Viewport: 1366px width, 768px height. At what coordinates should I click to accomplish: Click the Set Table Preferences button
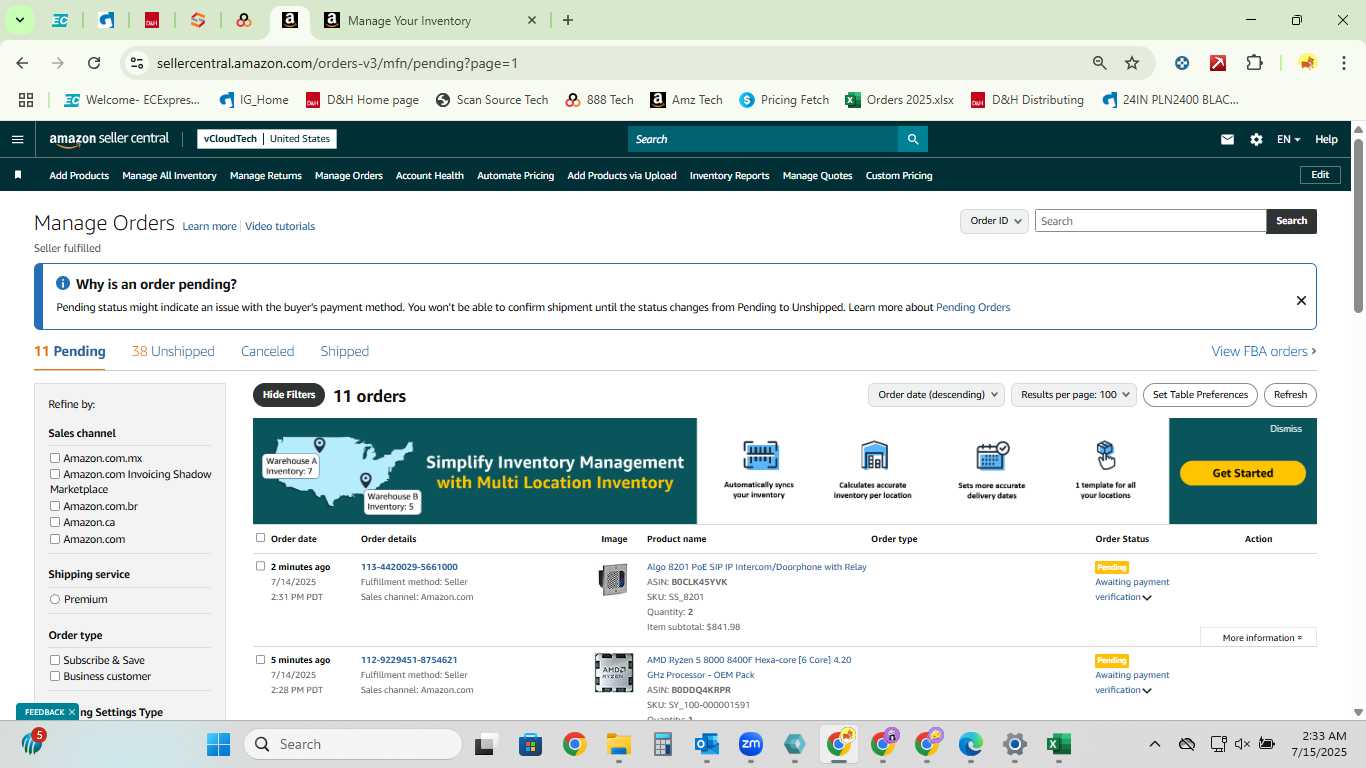click(1200, 395)
